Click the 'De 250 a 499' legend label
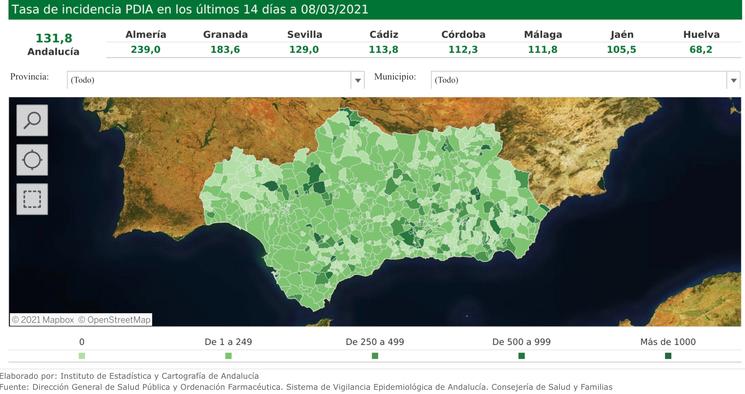 [x=375, y=342]
